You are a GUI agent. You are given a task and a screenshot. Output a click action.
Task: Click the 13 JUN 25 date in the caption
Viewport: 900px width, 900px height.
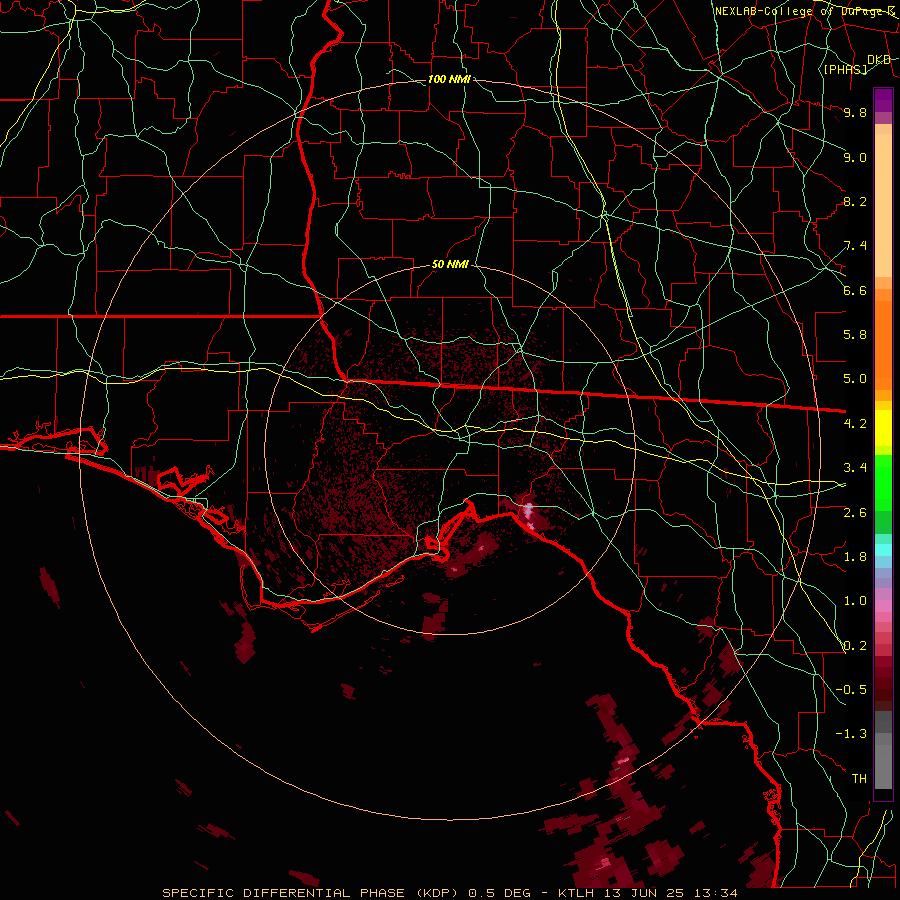tap(645, 893)
